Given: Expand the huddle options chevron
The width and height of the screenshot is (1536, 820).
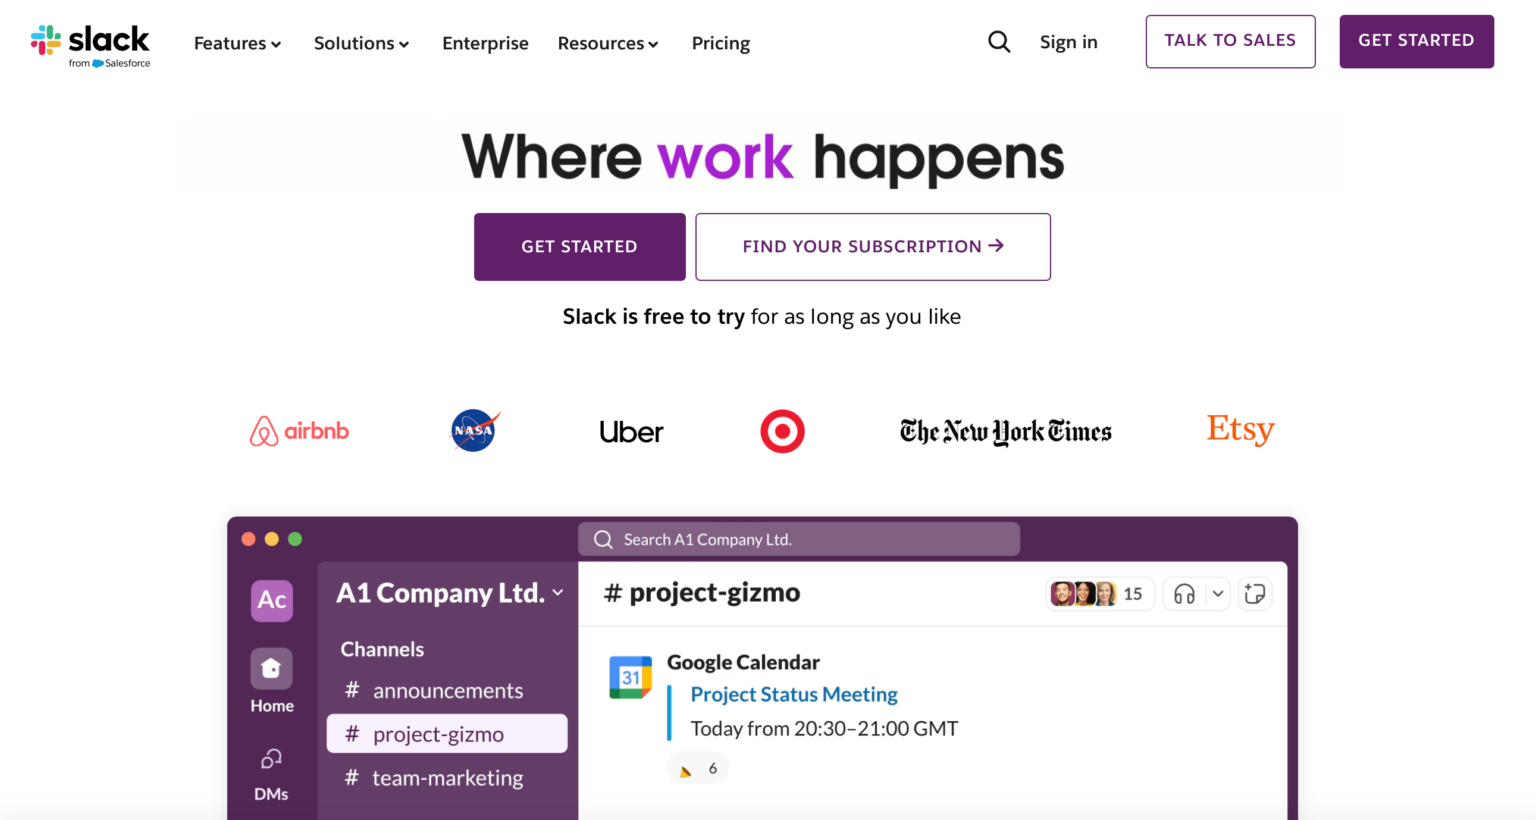Looking at the screenshot, I should pos(1218,593).
